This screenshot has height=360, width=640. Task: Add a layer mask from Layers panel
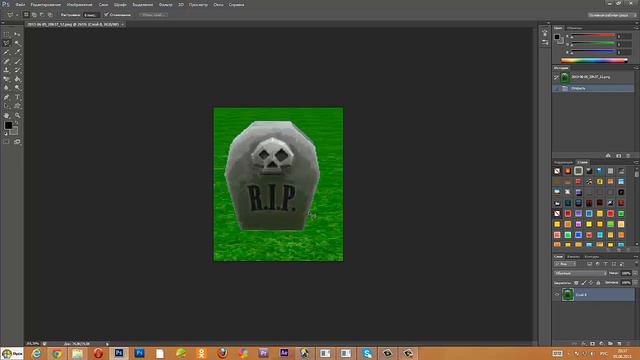[x=593, y=344]
